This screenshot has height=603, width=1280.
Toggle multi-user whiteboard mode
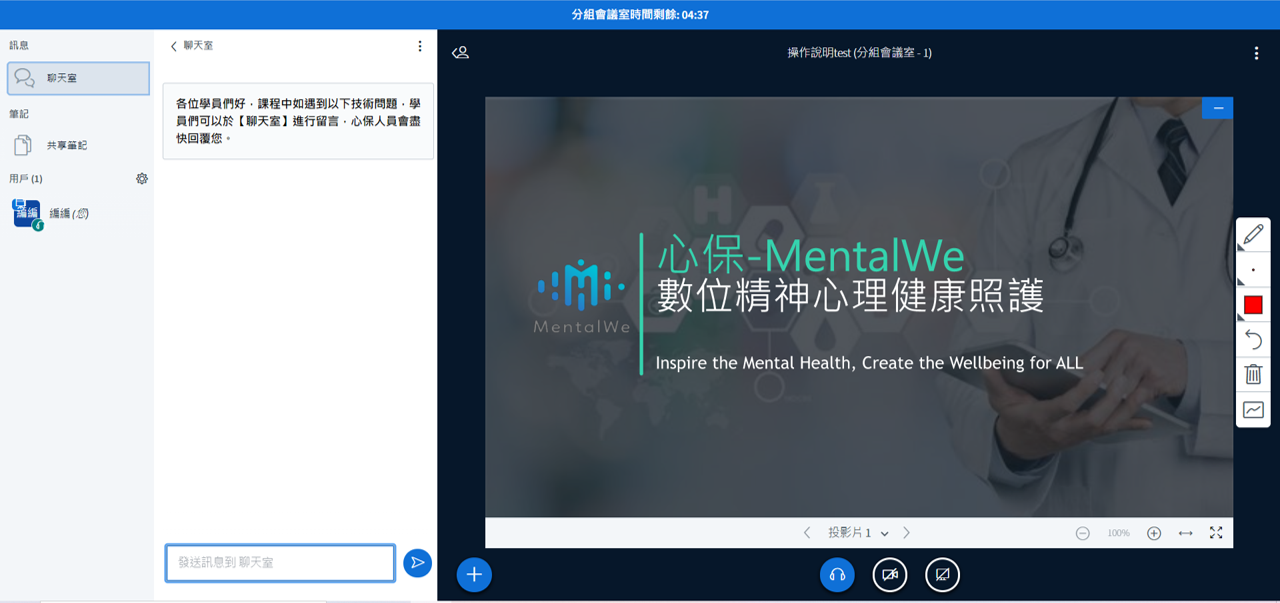(1253, 410)
